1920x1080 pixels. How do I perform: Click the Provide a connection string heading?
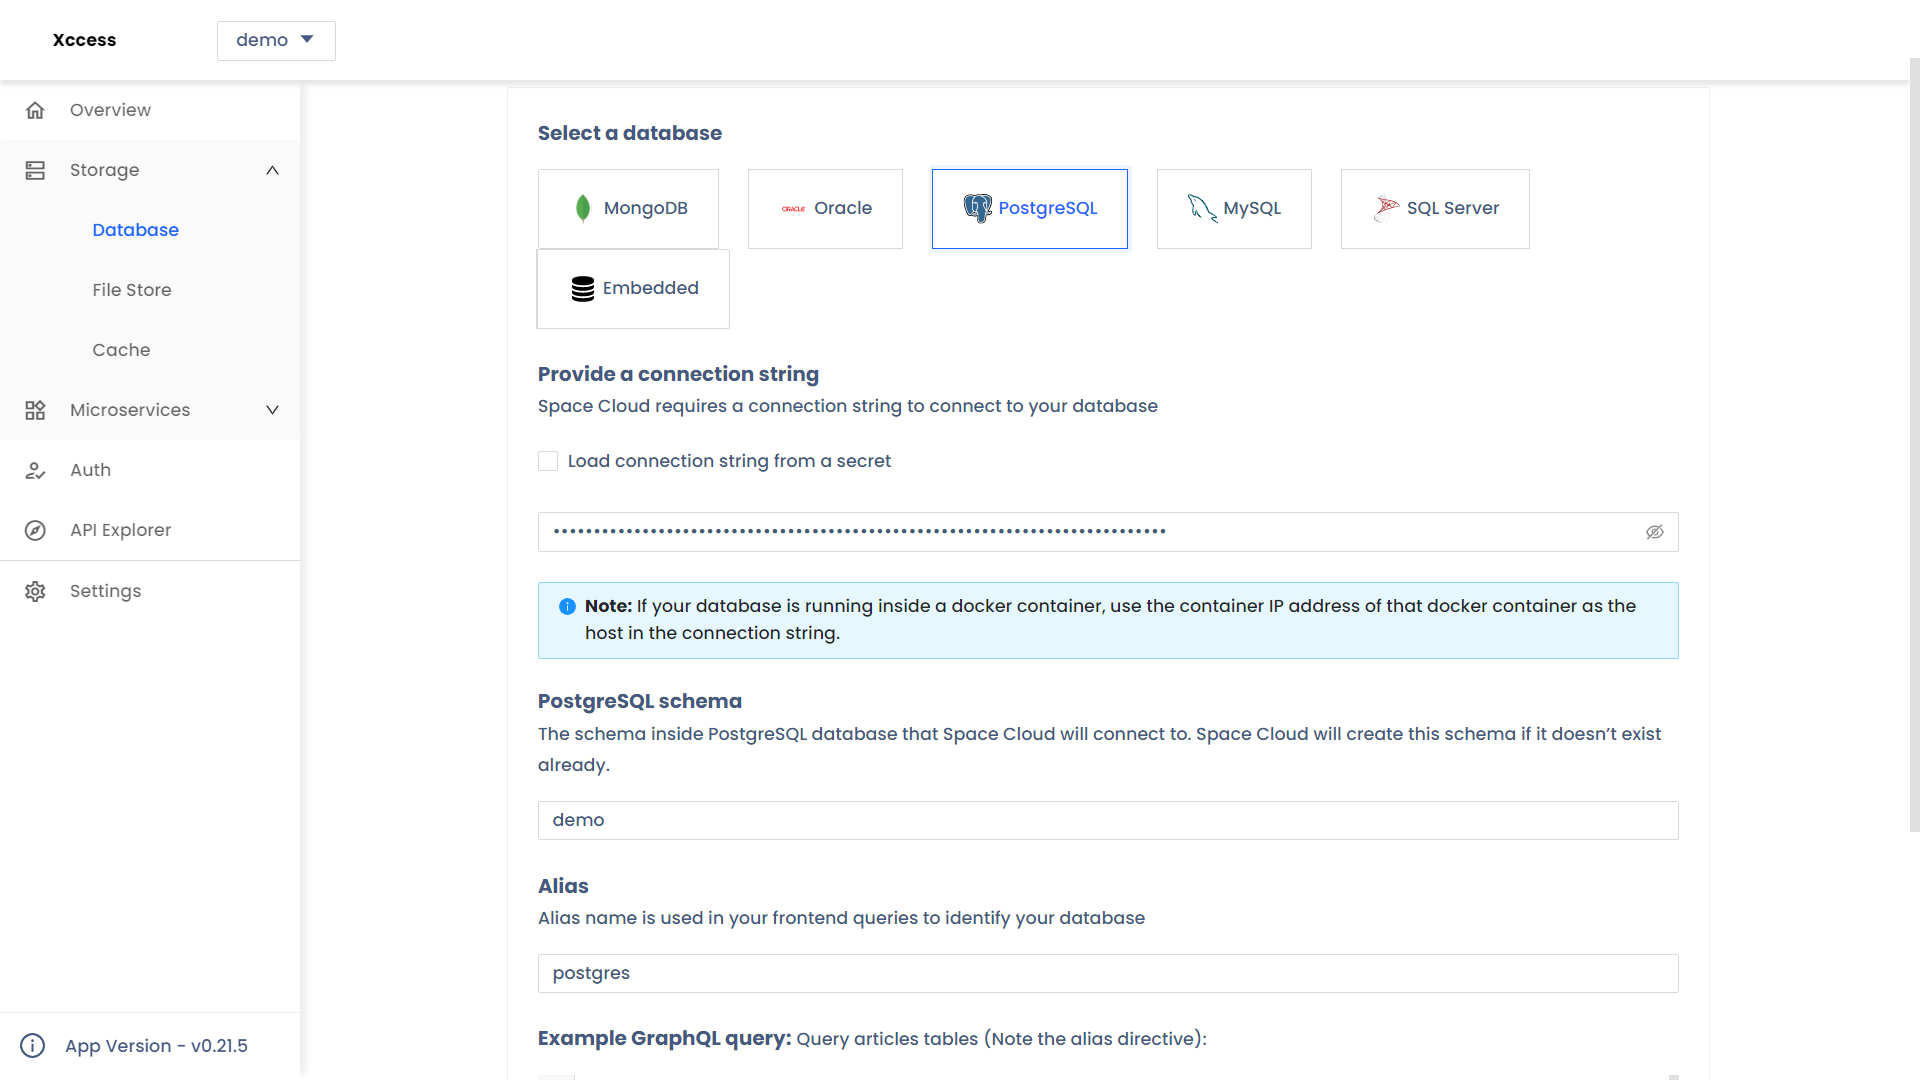click(678, 374)
